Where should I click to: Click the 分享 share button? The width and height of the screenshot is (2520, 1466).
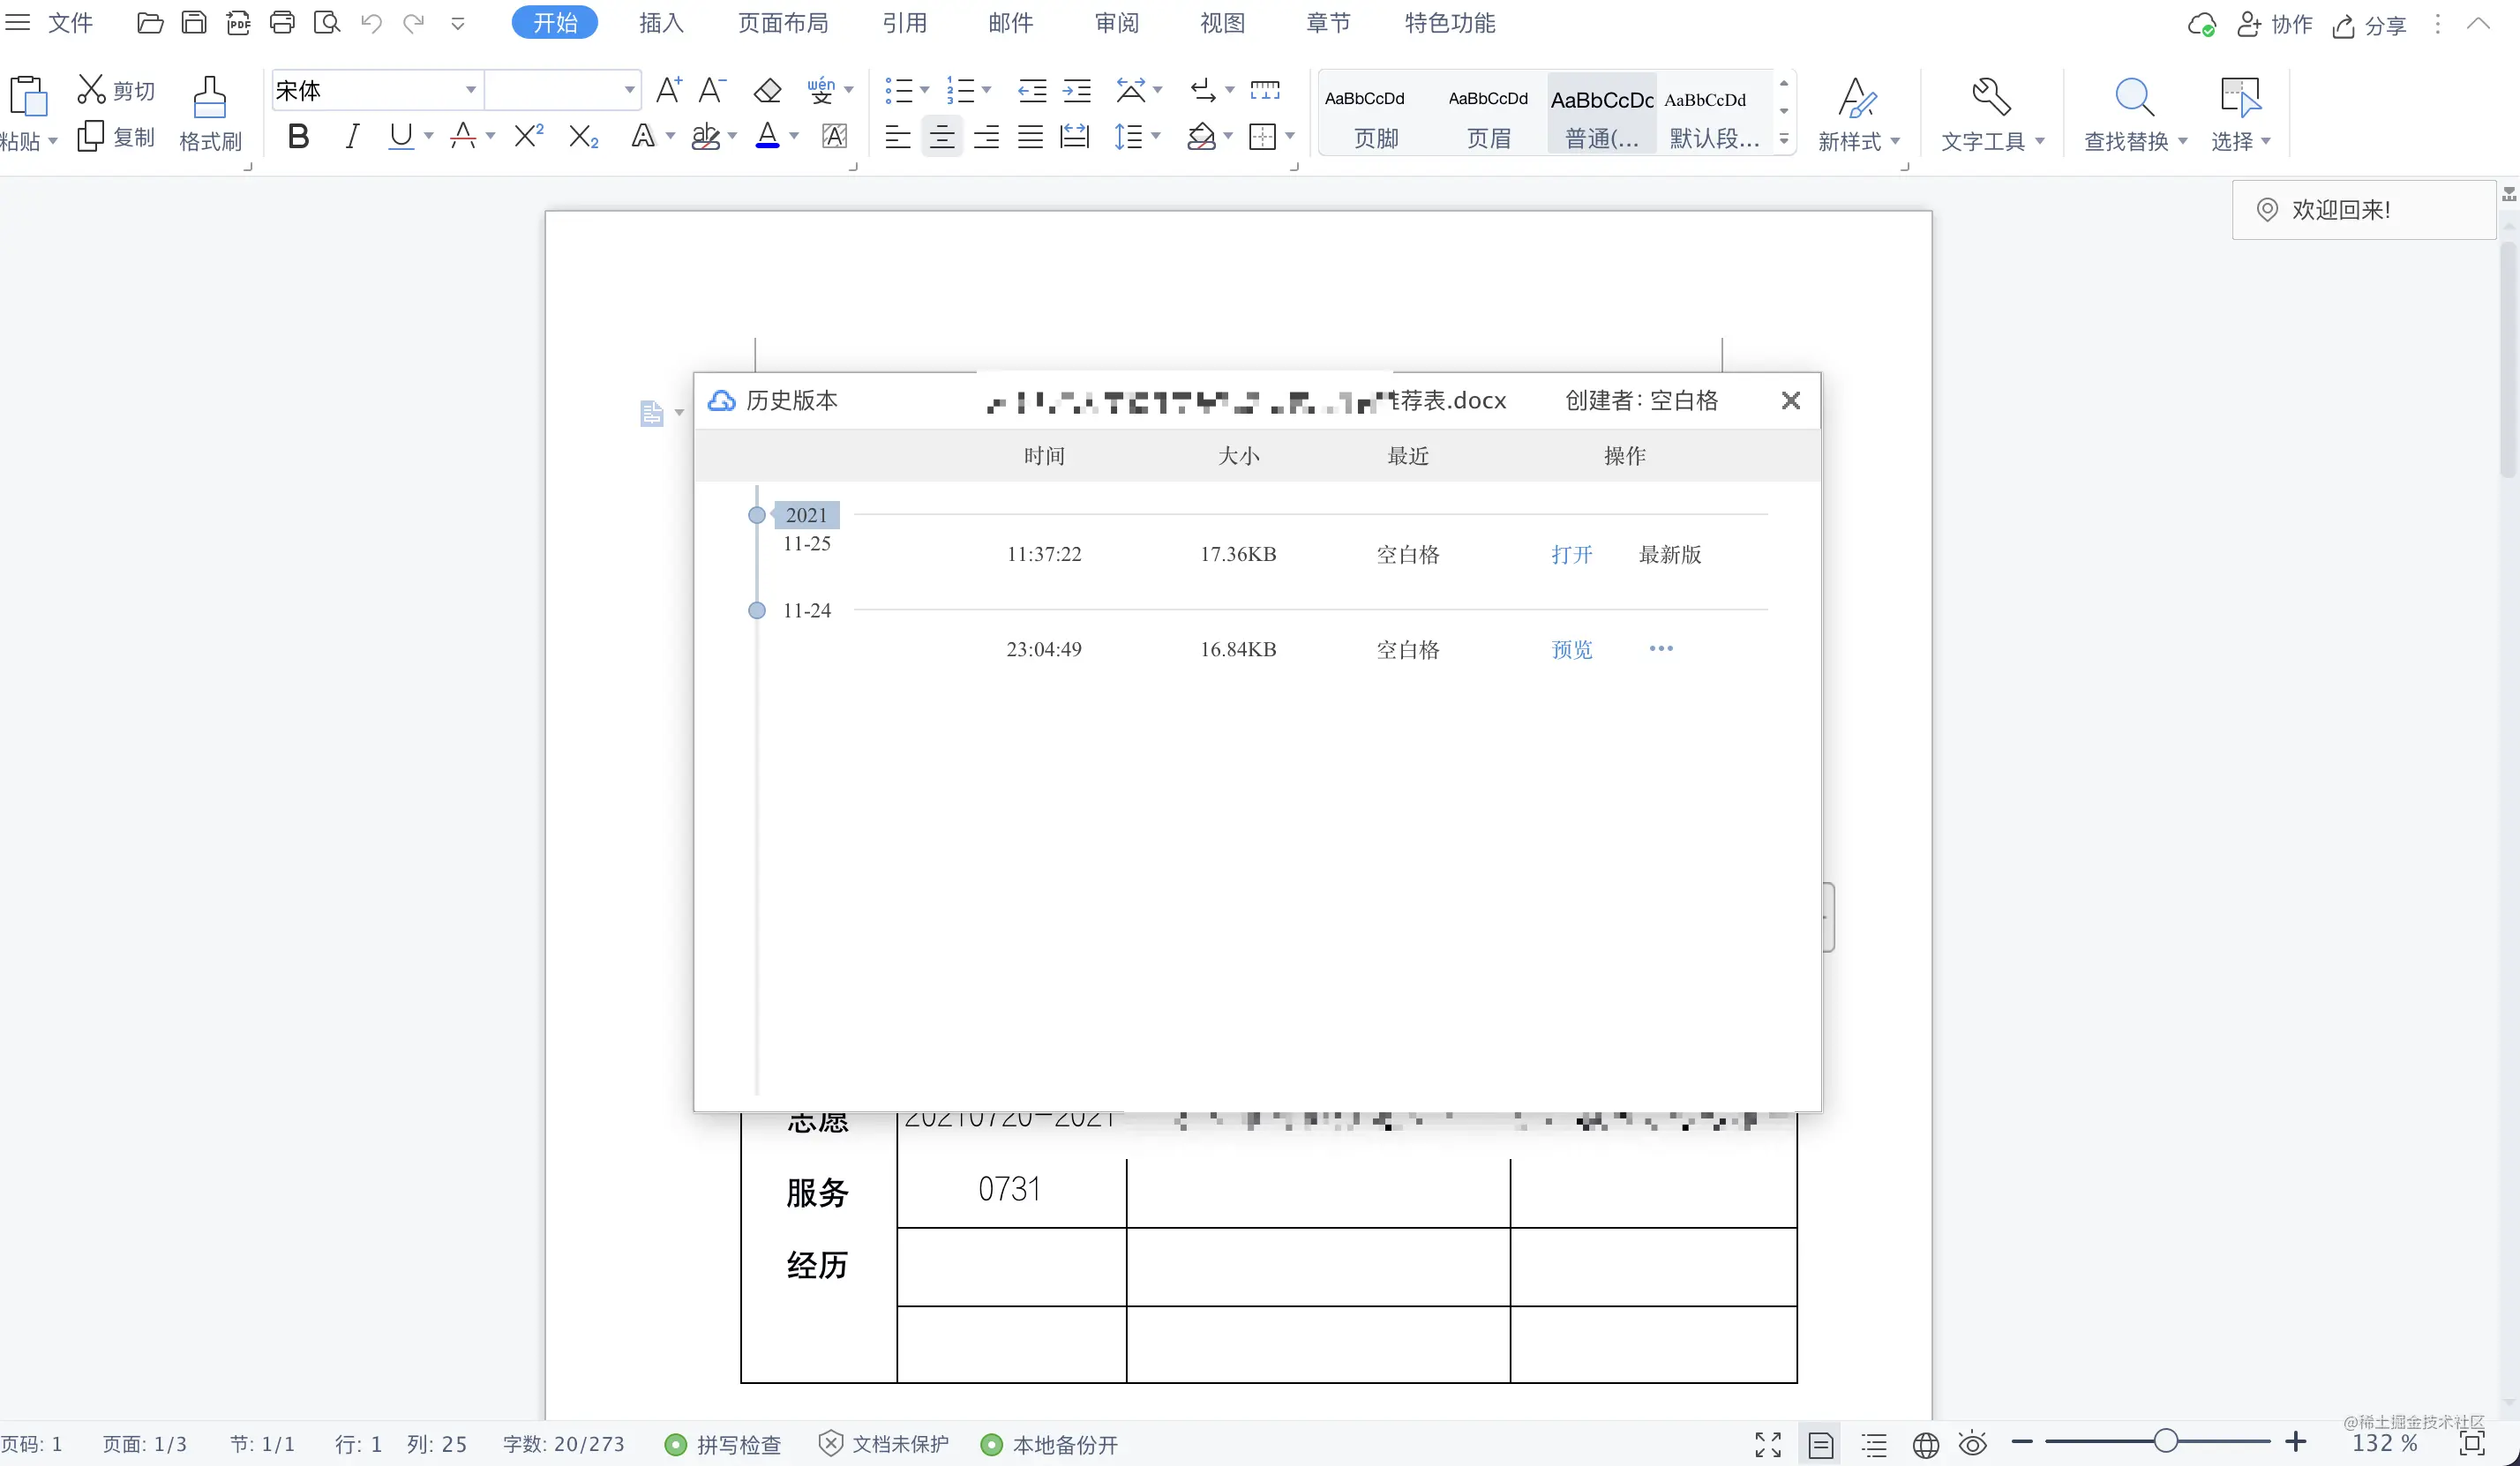point(2369,25)
